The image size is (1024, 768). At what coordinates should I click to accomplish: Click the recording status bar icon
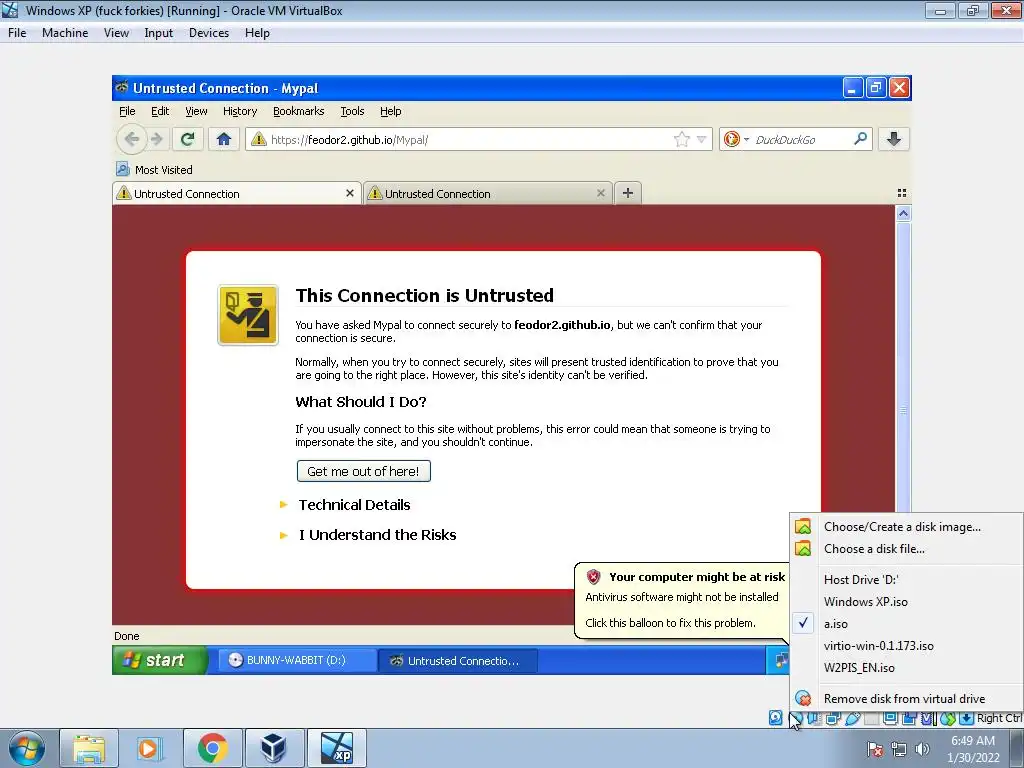click(908, 718)
